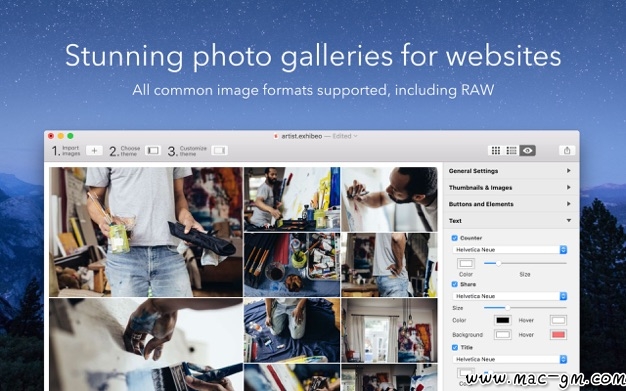Click the red close window button
Viewport: 626px width, 391px height.
51,136
